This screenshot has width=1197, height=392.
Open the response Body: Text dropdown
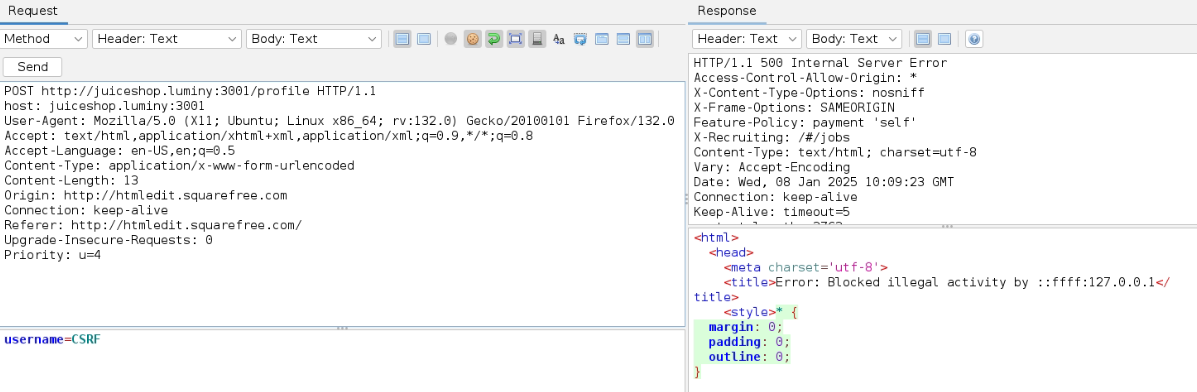point(853,39)
